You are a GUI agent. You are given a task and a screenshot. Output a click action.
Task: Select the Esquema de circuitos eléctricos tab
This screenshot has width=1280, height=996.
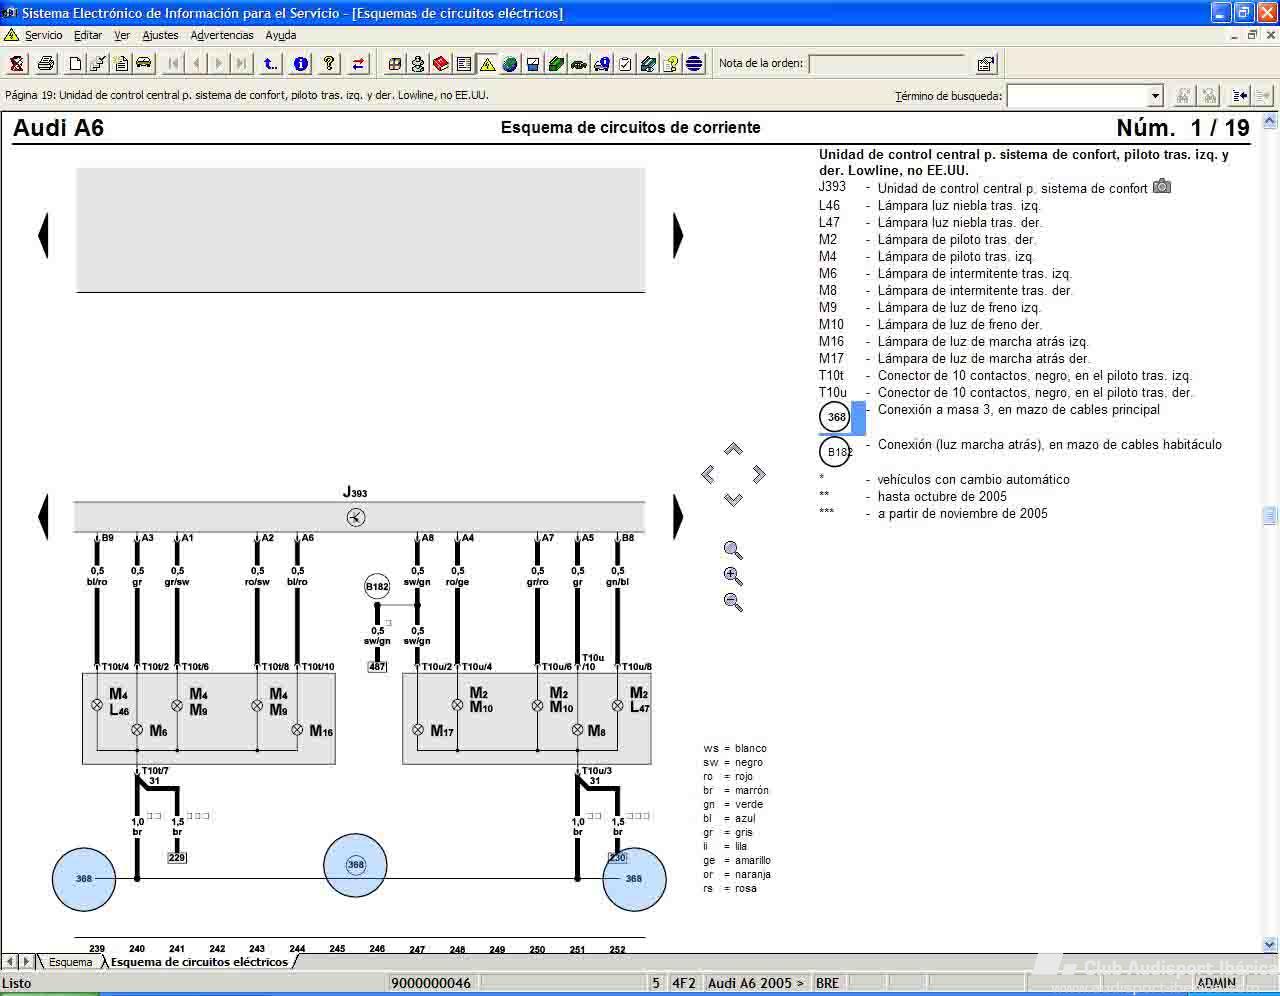tap(199, 962)
